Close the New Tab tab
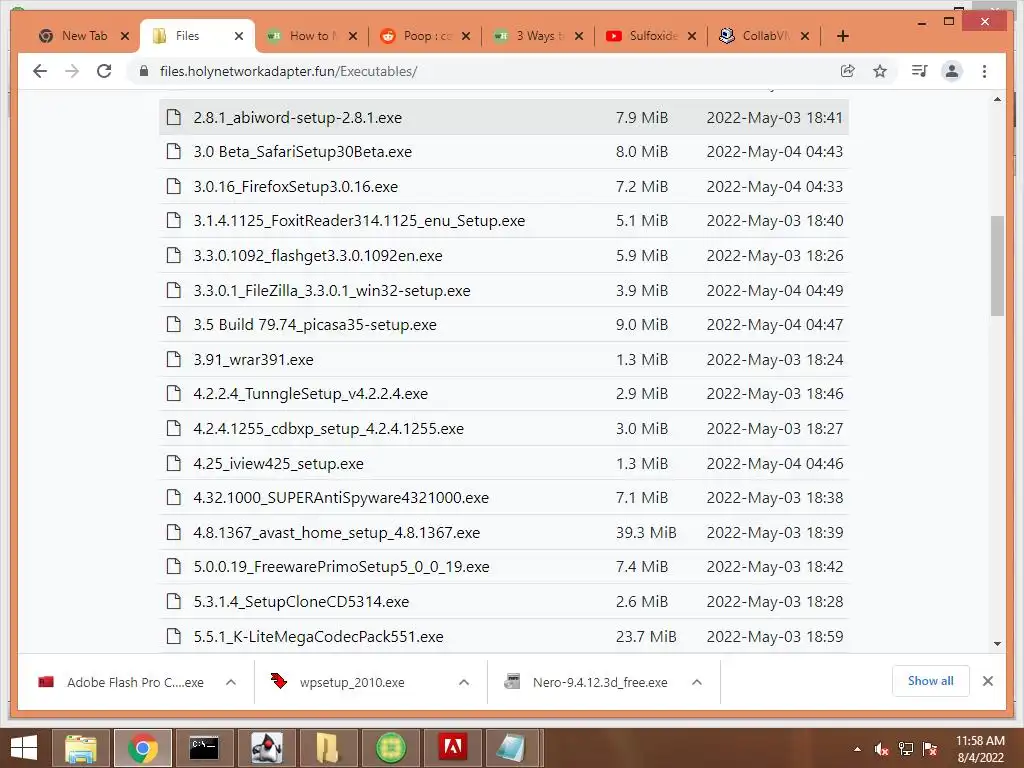This screenshot has width=1024, height=768. tap(125, 36)
